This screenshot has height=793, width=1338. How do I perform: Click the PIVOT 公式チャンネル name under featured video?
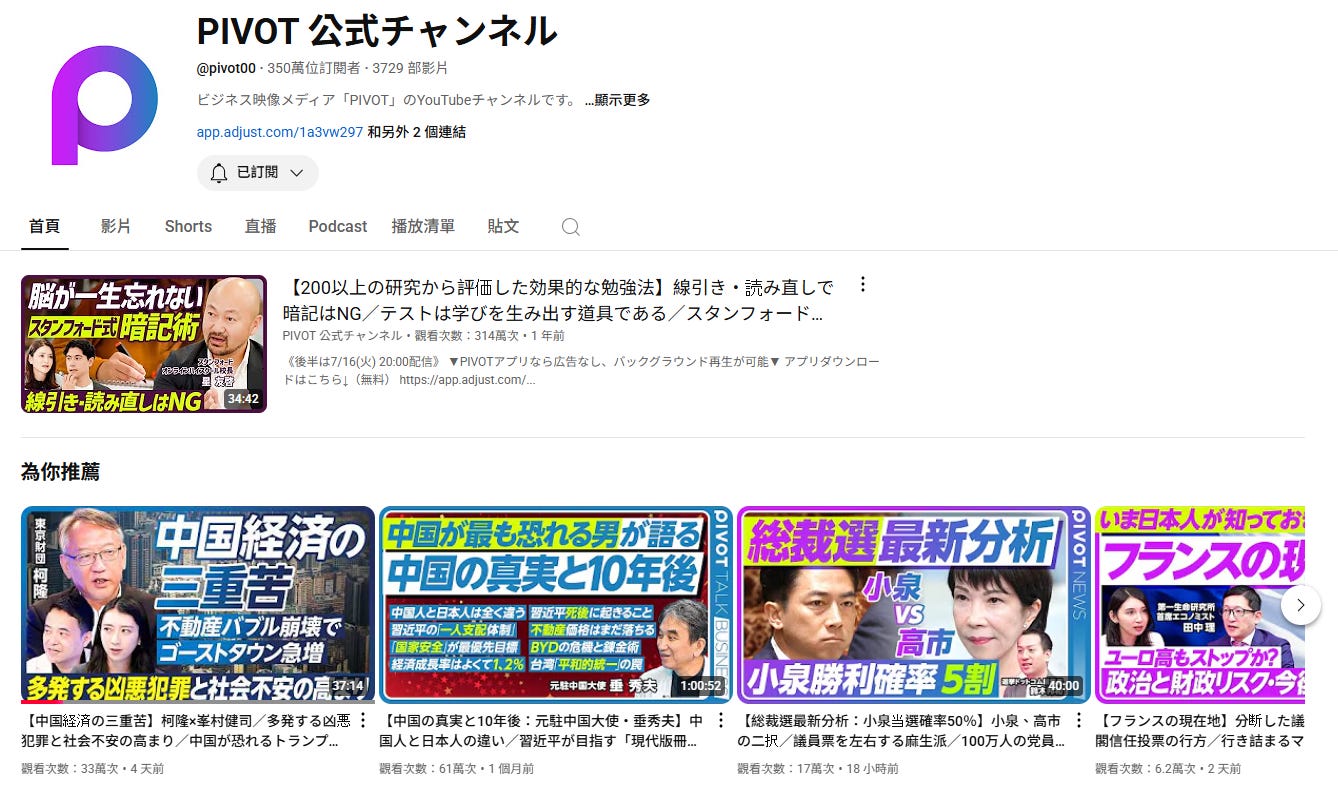pos(344,336)
